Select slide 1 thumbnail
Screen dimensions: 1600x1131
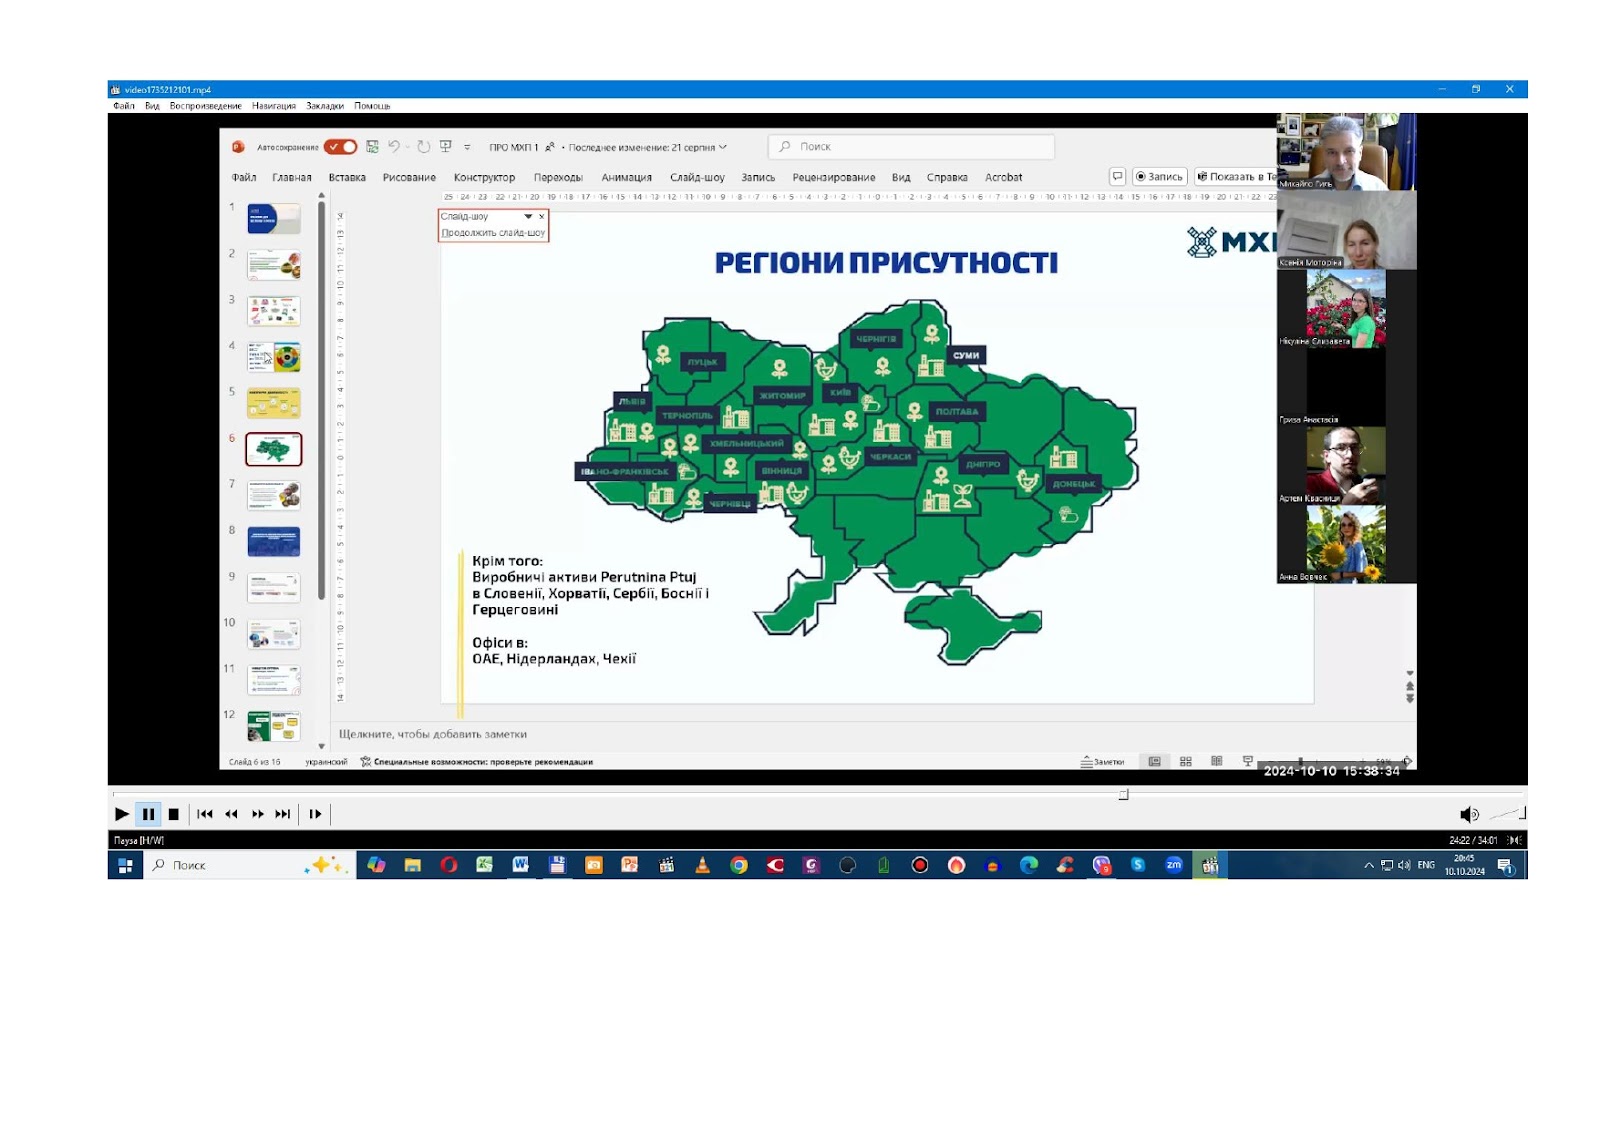click(x=273, y=219)
